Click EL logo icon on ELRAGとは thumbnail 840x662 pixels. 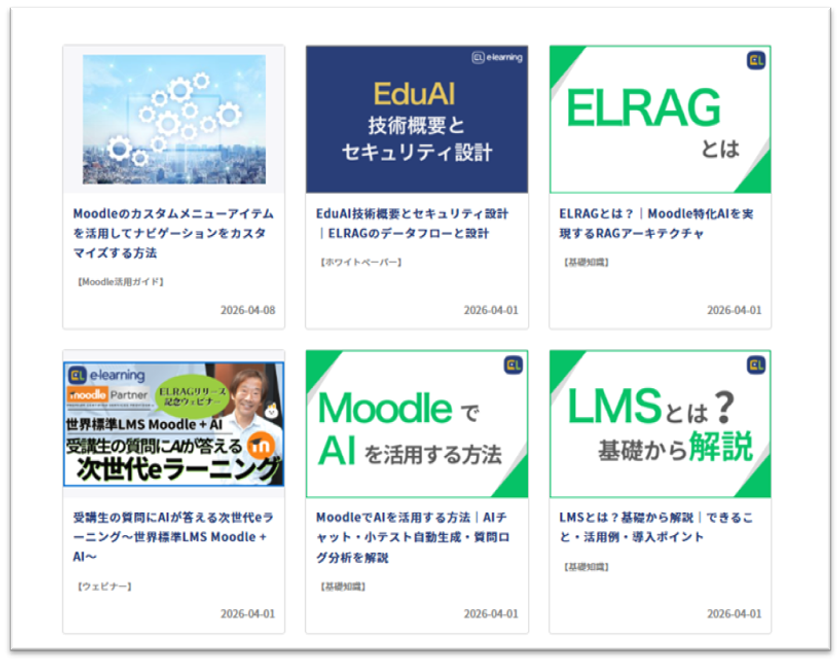click(x=756, y=60)
